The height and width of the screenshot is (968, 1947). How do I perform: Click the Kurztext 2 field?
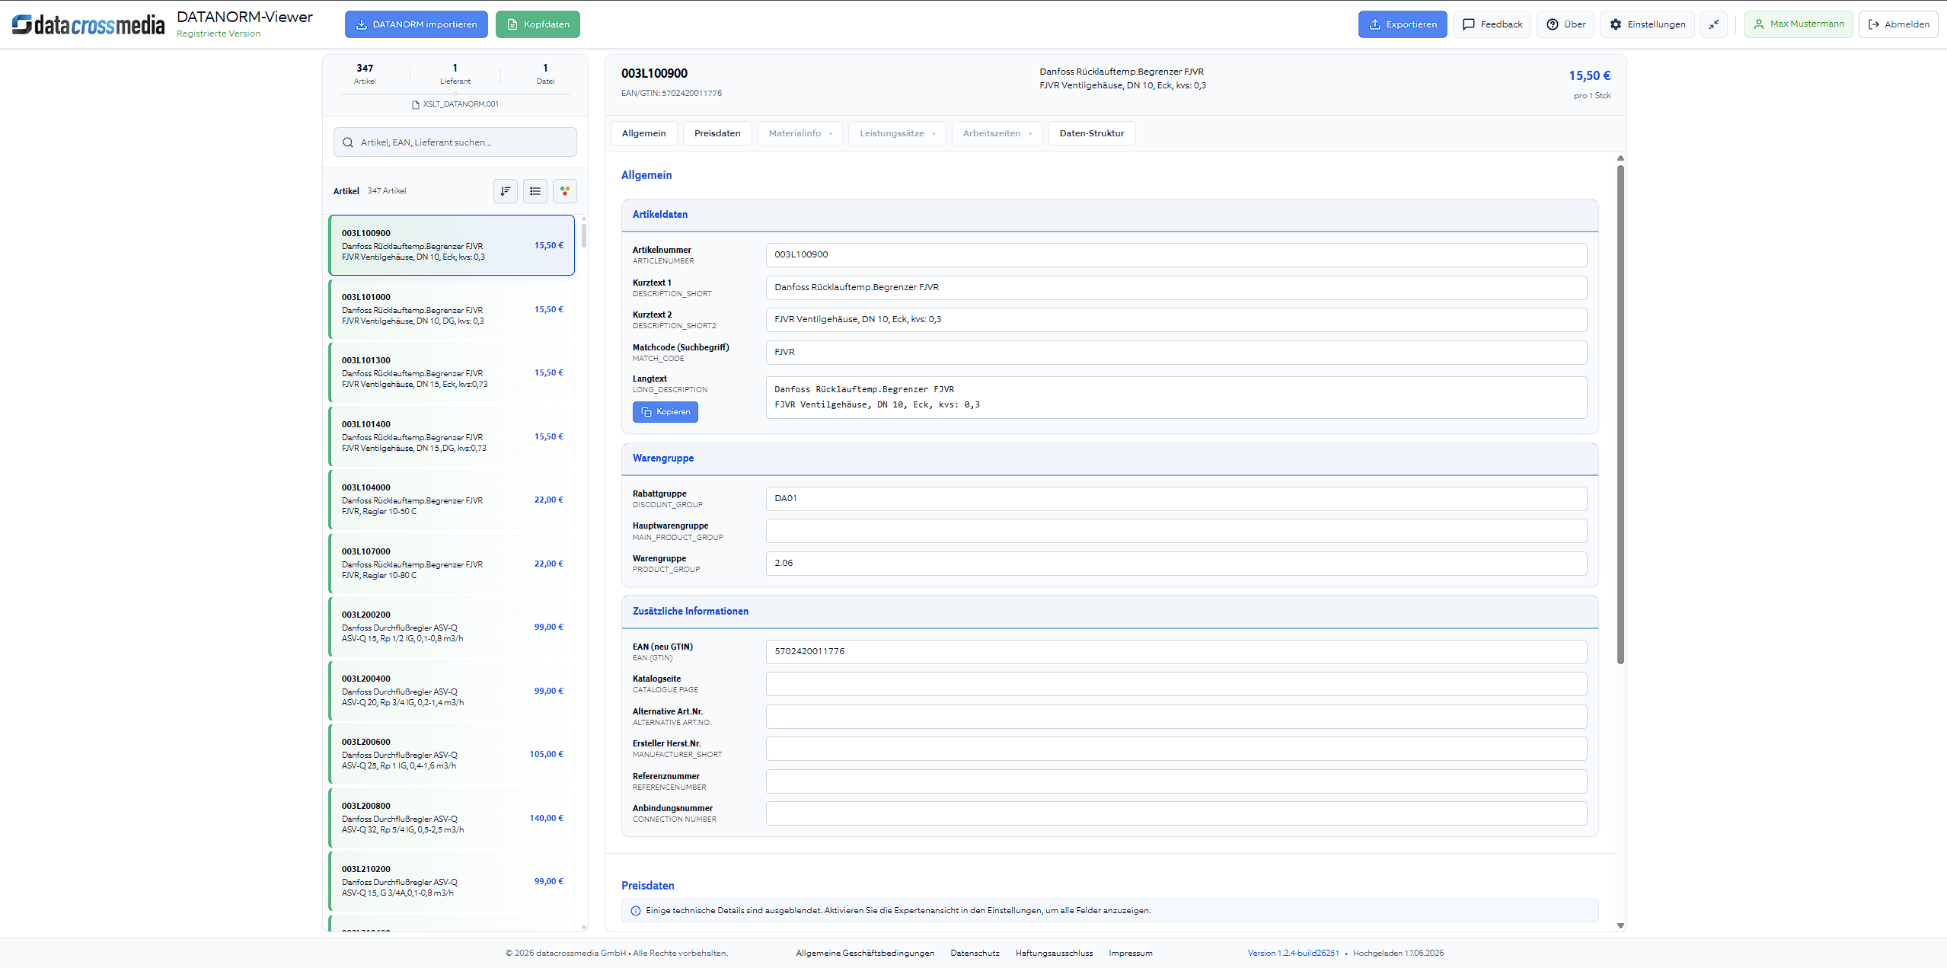[1176, 320]
